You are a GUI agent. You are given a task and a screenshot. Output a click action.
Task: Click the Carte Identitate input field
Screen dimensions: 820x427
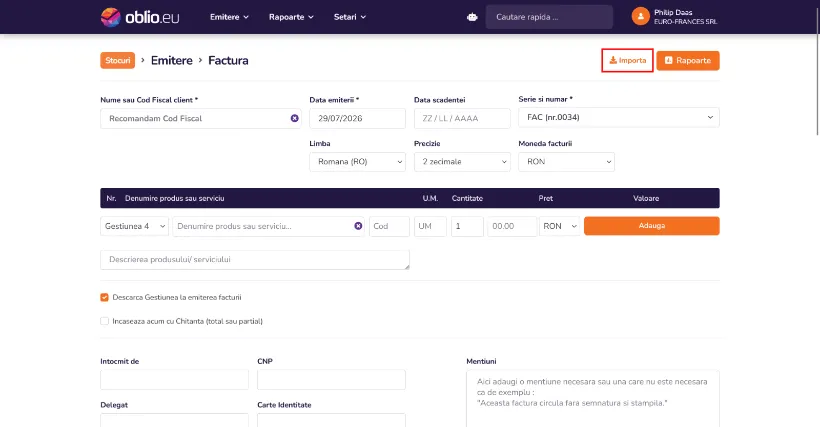(x=331, y=420)
